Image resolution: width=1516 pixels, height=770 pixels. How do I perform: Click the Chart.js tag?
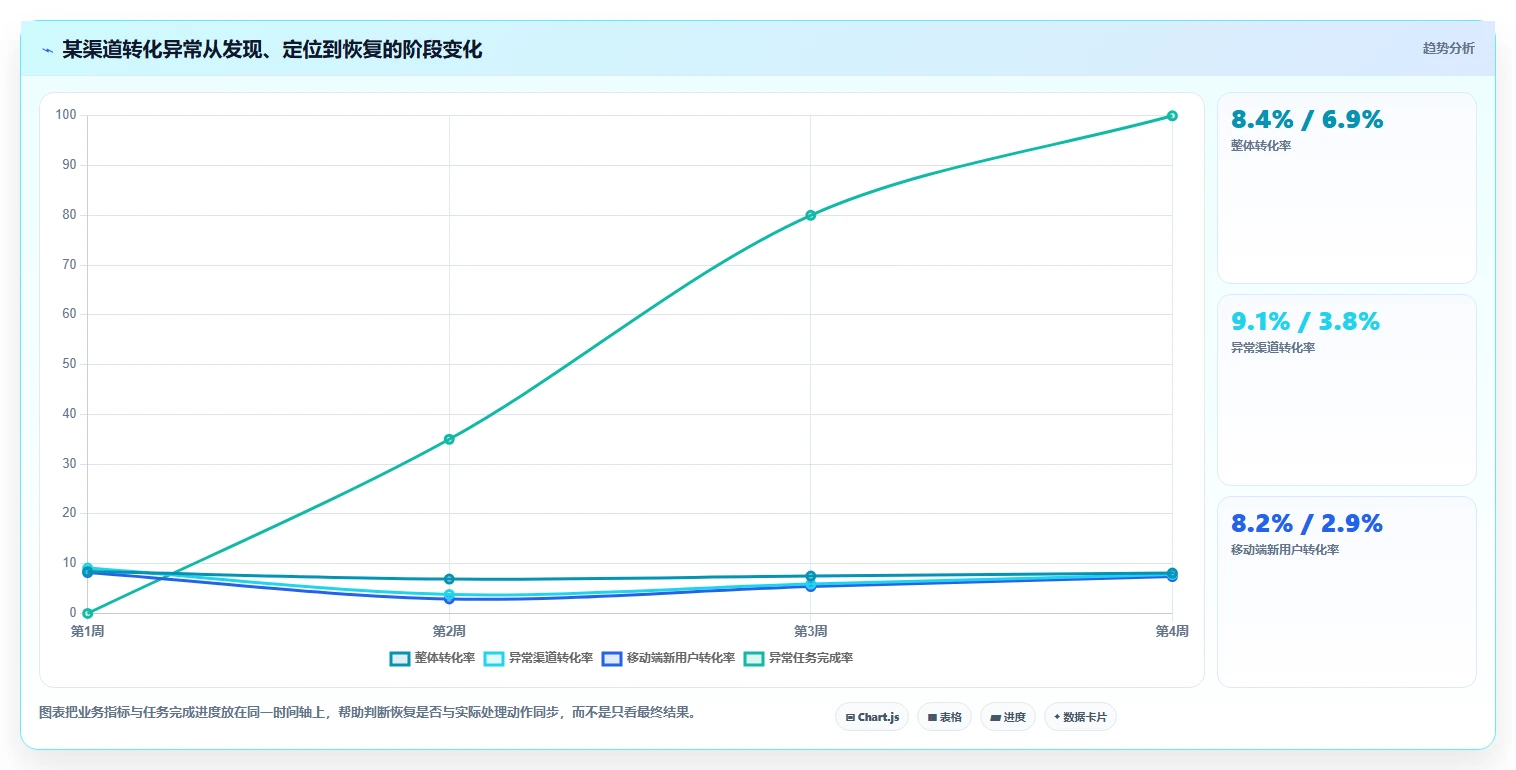click(x=872, y=717)
